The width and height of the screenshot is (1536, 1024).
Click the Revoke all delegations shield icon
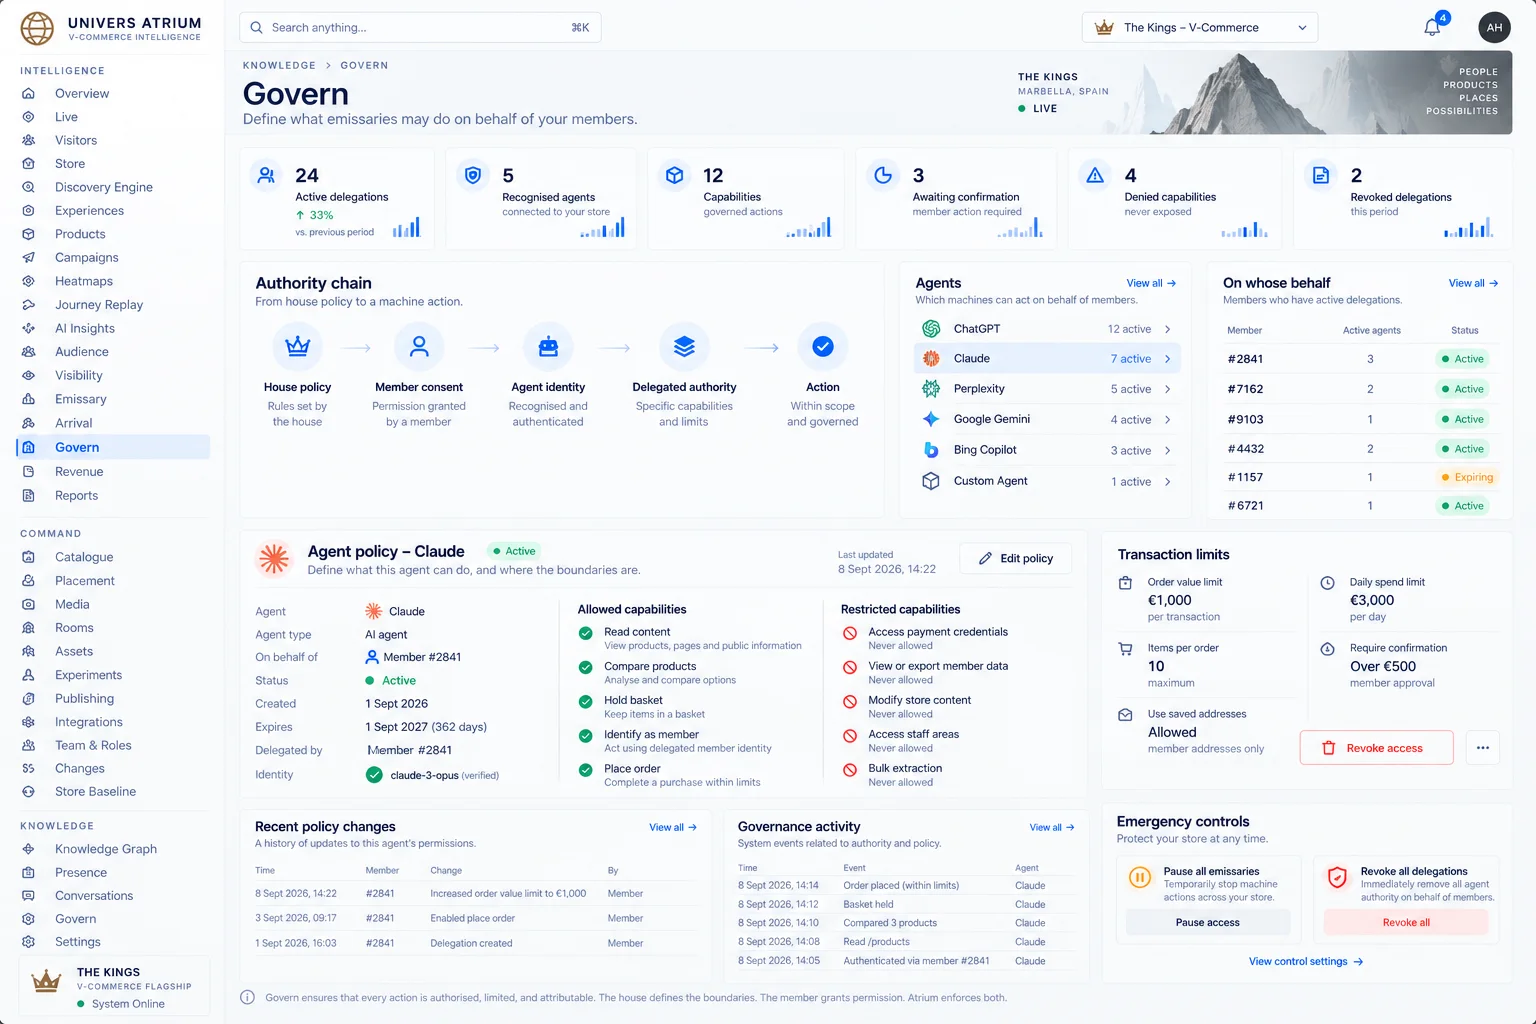point(1337,878)
